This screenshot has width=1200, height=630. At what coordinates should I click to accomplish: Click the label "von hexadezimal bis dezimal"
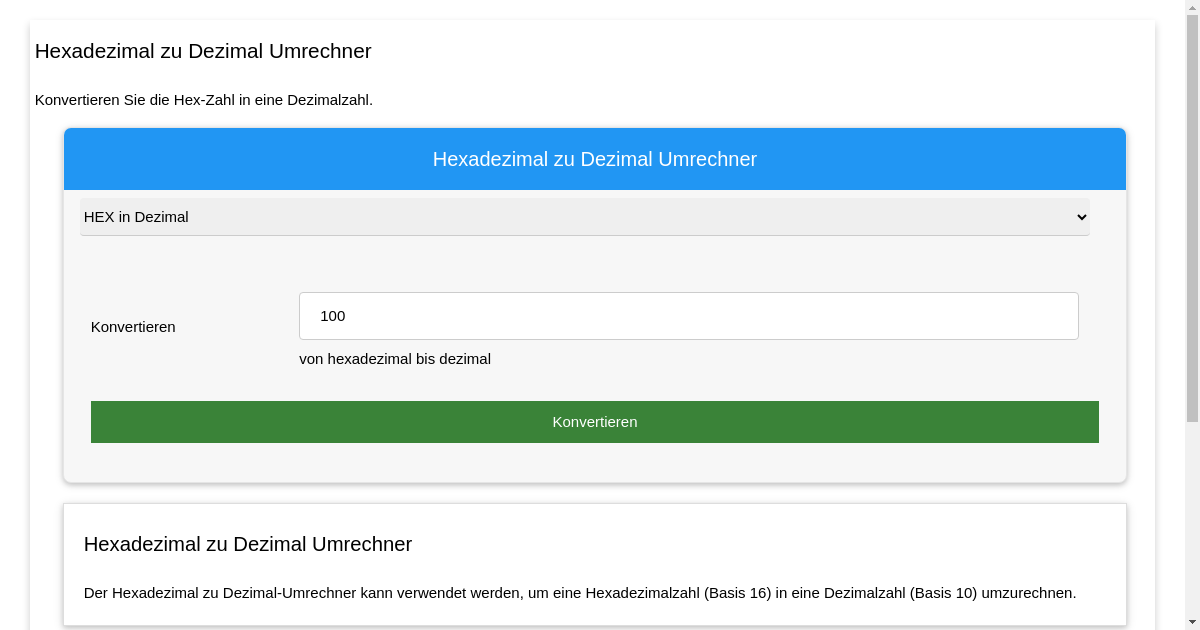(x=395, y=358)
